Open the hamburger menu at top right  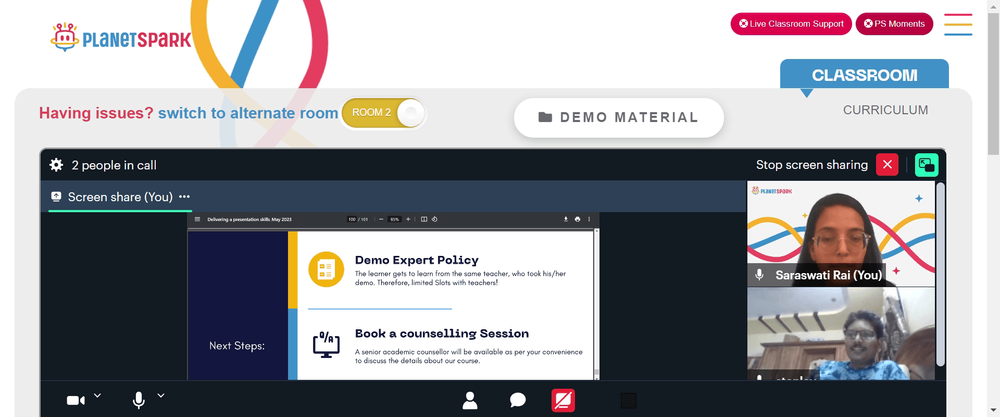[958, 24]
